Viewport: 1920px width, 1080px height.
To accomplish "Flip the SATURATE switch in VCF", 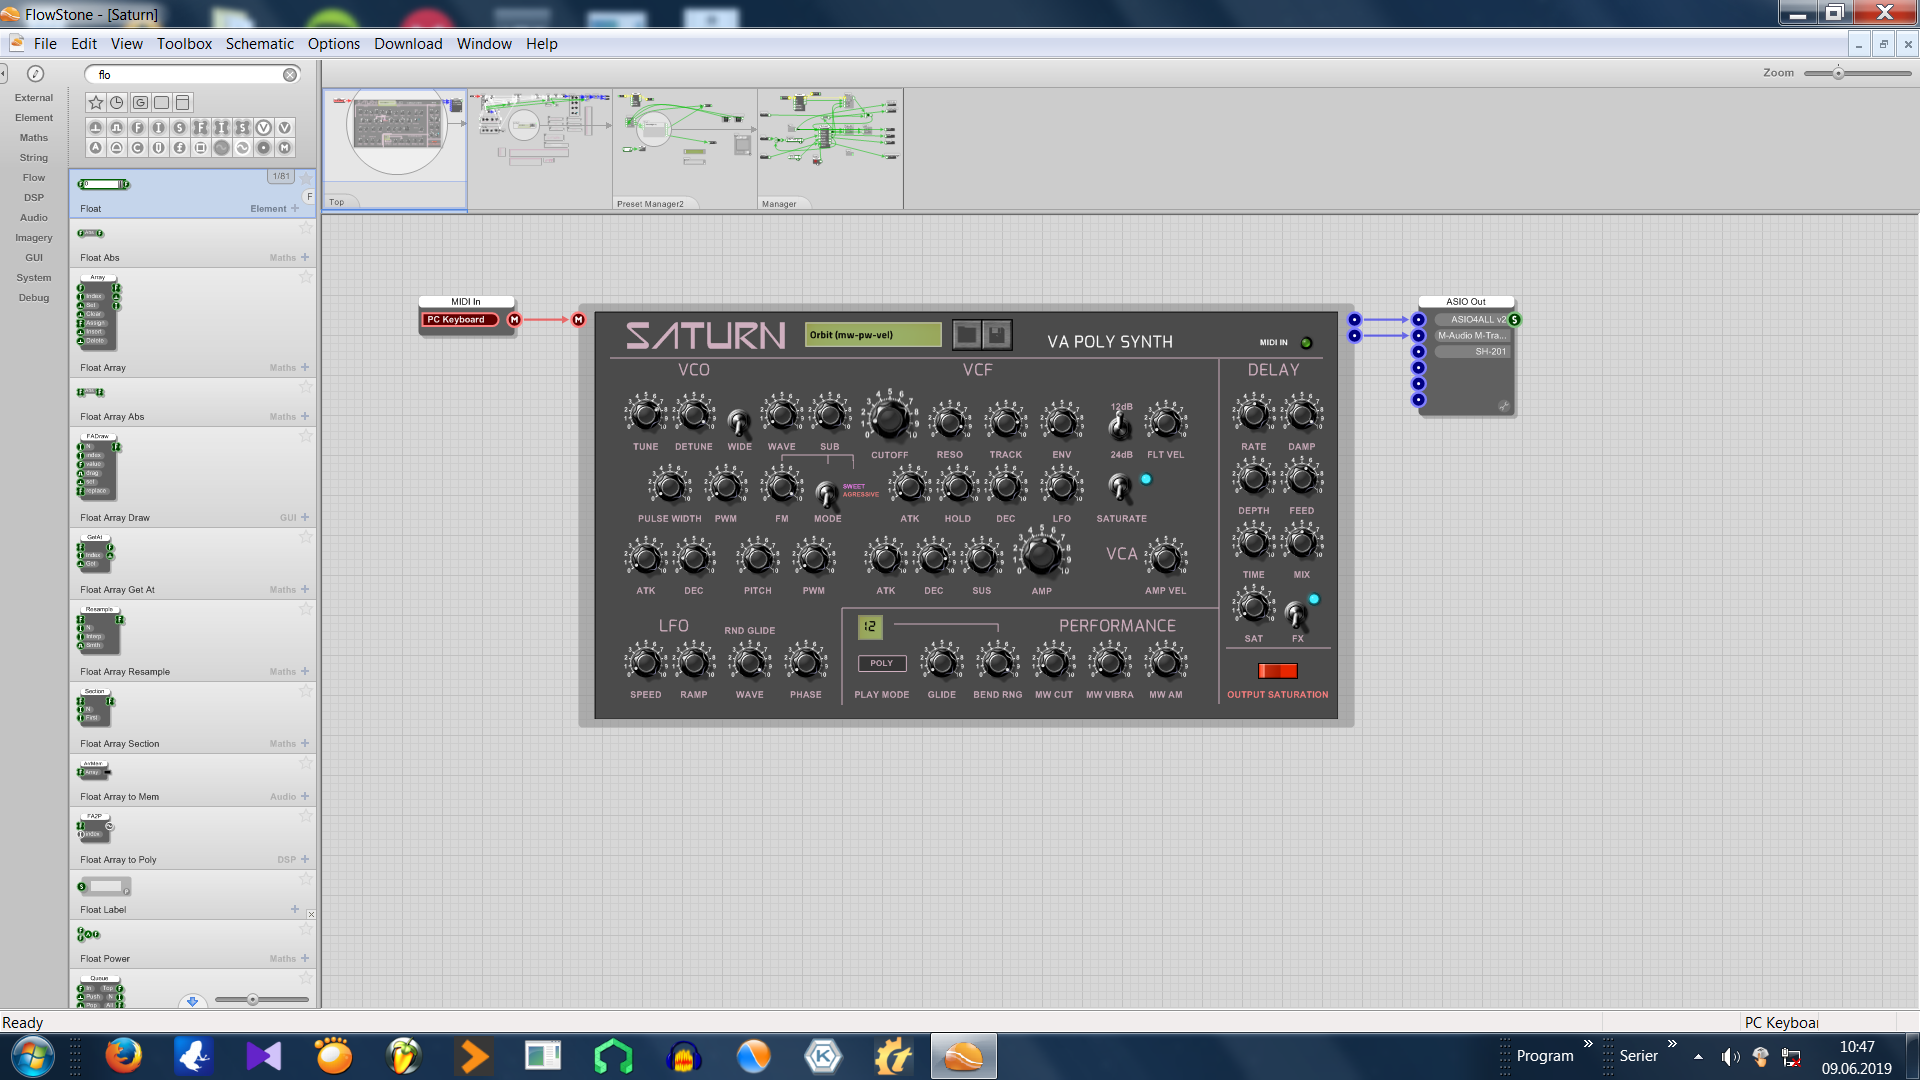I will 1120,488.
